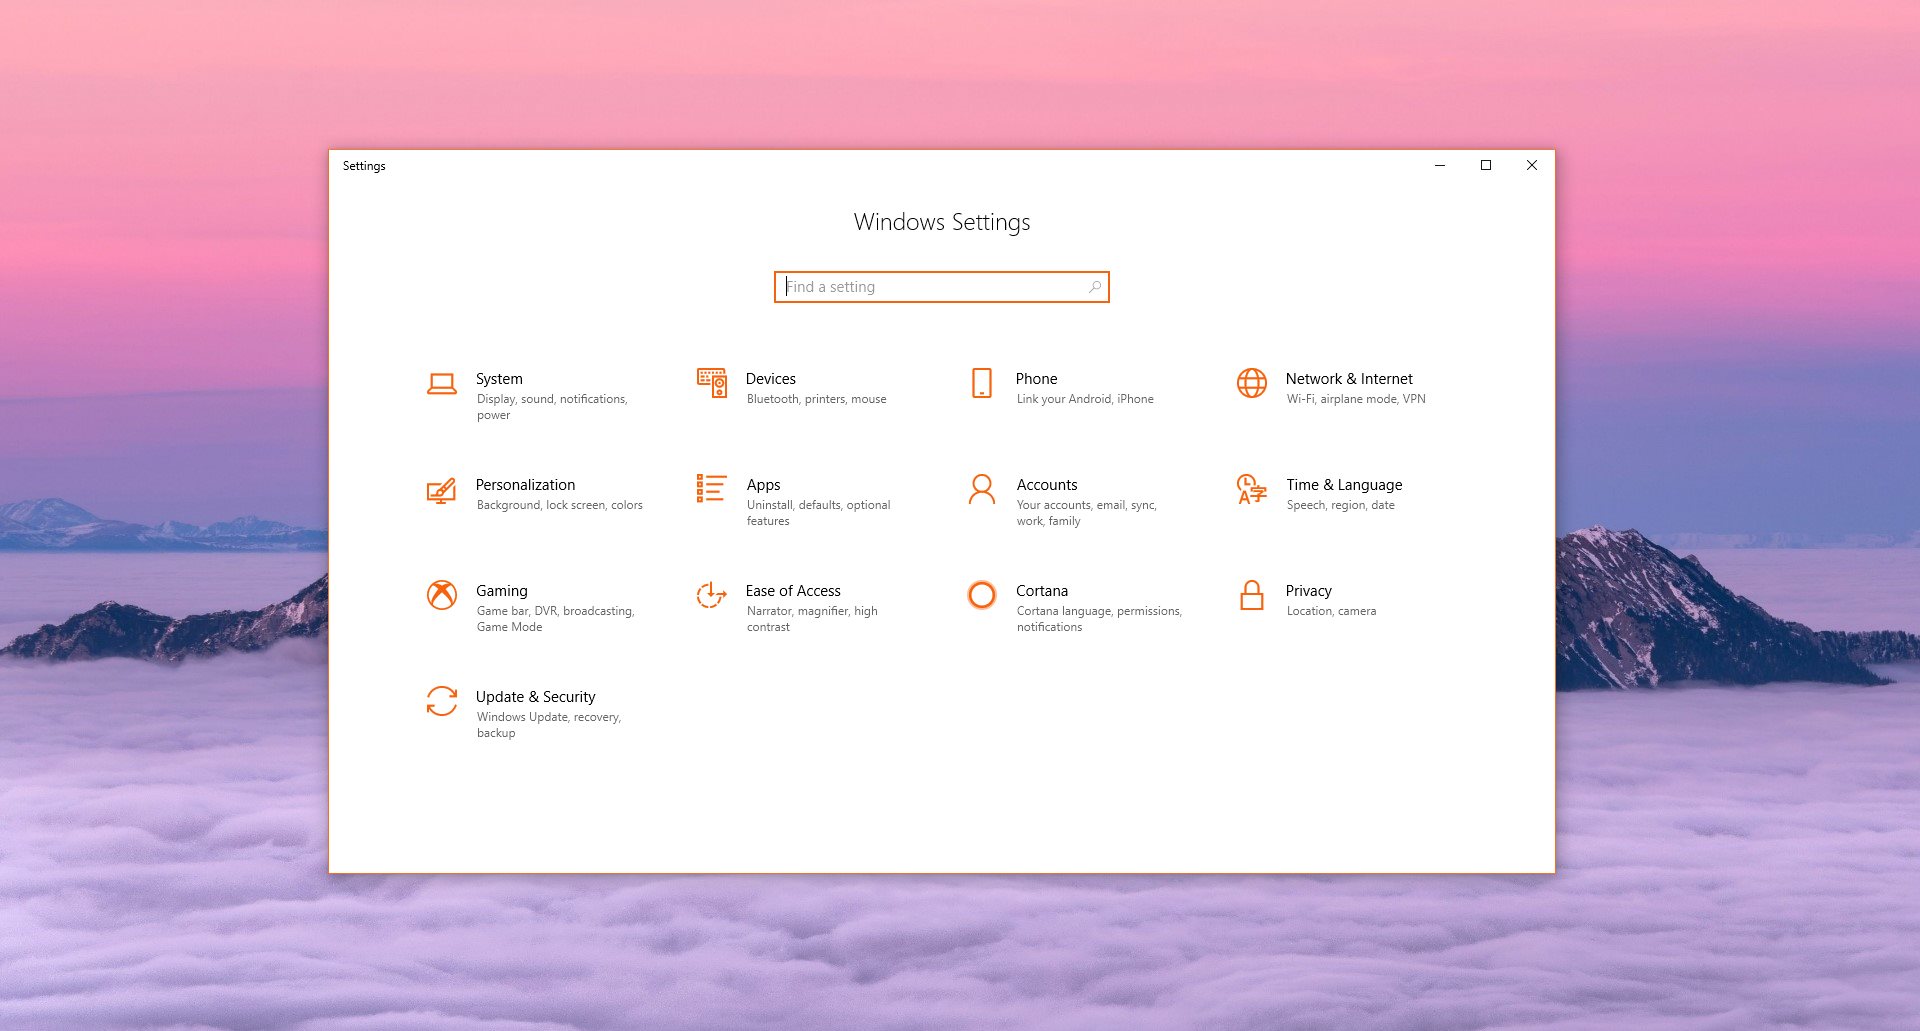The width and height of the screenshot is (1920, 1031).
Task: Open the System laptop icon
Action: [442, 384]
